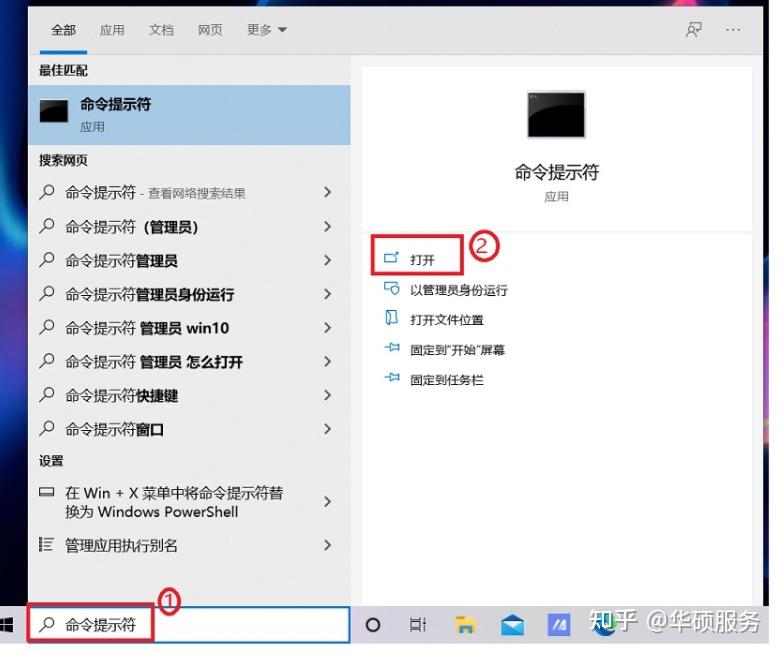Screen dimensions: 781x654
Task: Select suggestion 命令提示符 管理员 win10
Action: coord(189,328)
